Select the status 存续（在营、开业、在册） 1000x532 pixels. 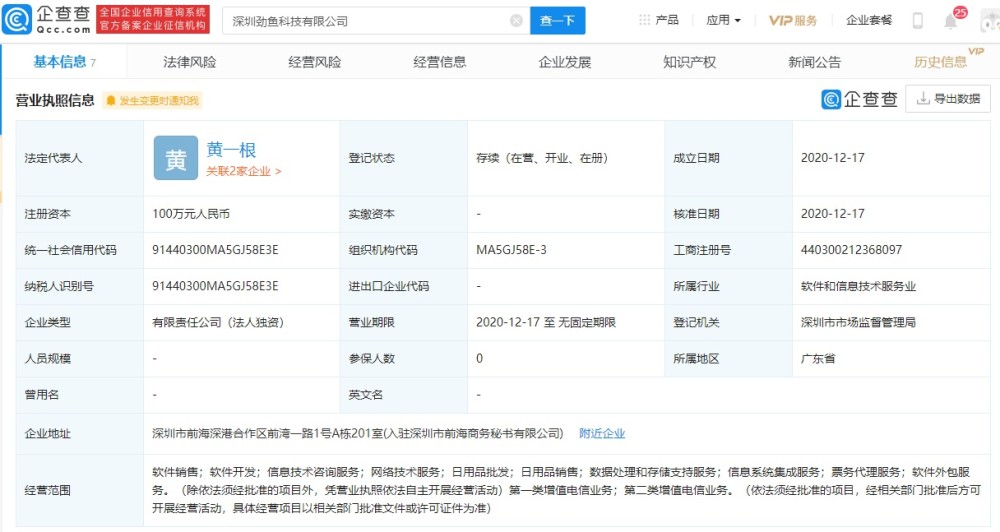tap(542, 158)
